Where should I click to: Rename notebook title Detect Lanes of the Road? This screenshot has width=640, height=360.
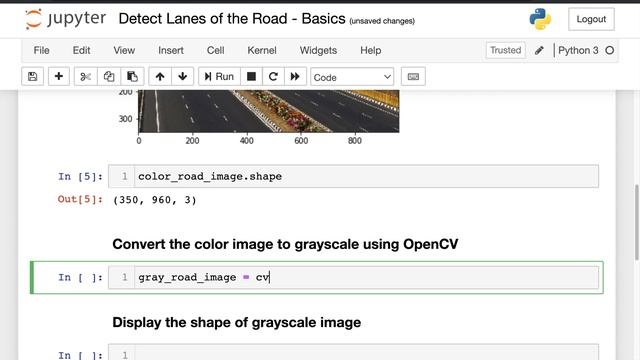coord(232,19)
